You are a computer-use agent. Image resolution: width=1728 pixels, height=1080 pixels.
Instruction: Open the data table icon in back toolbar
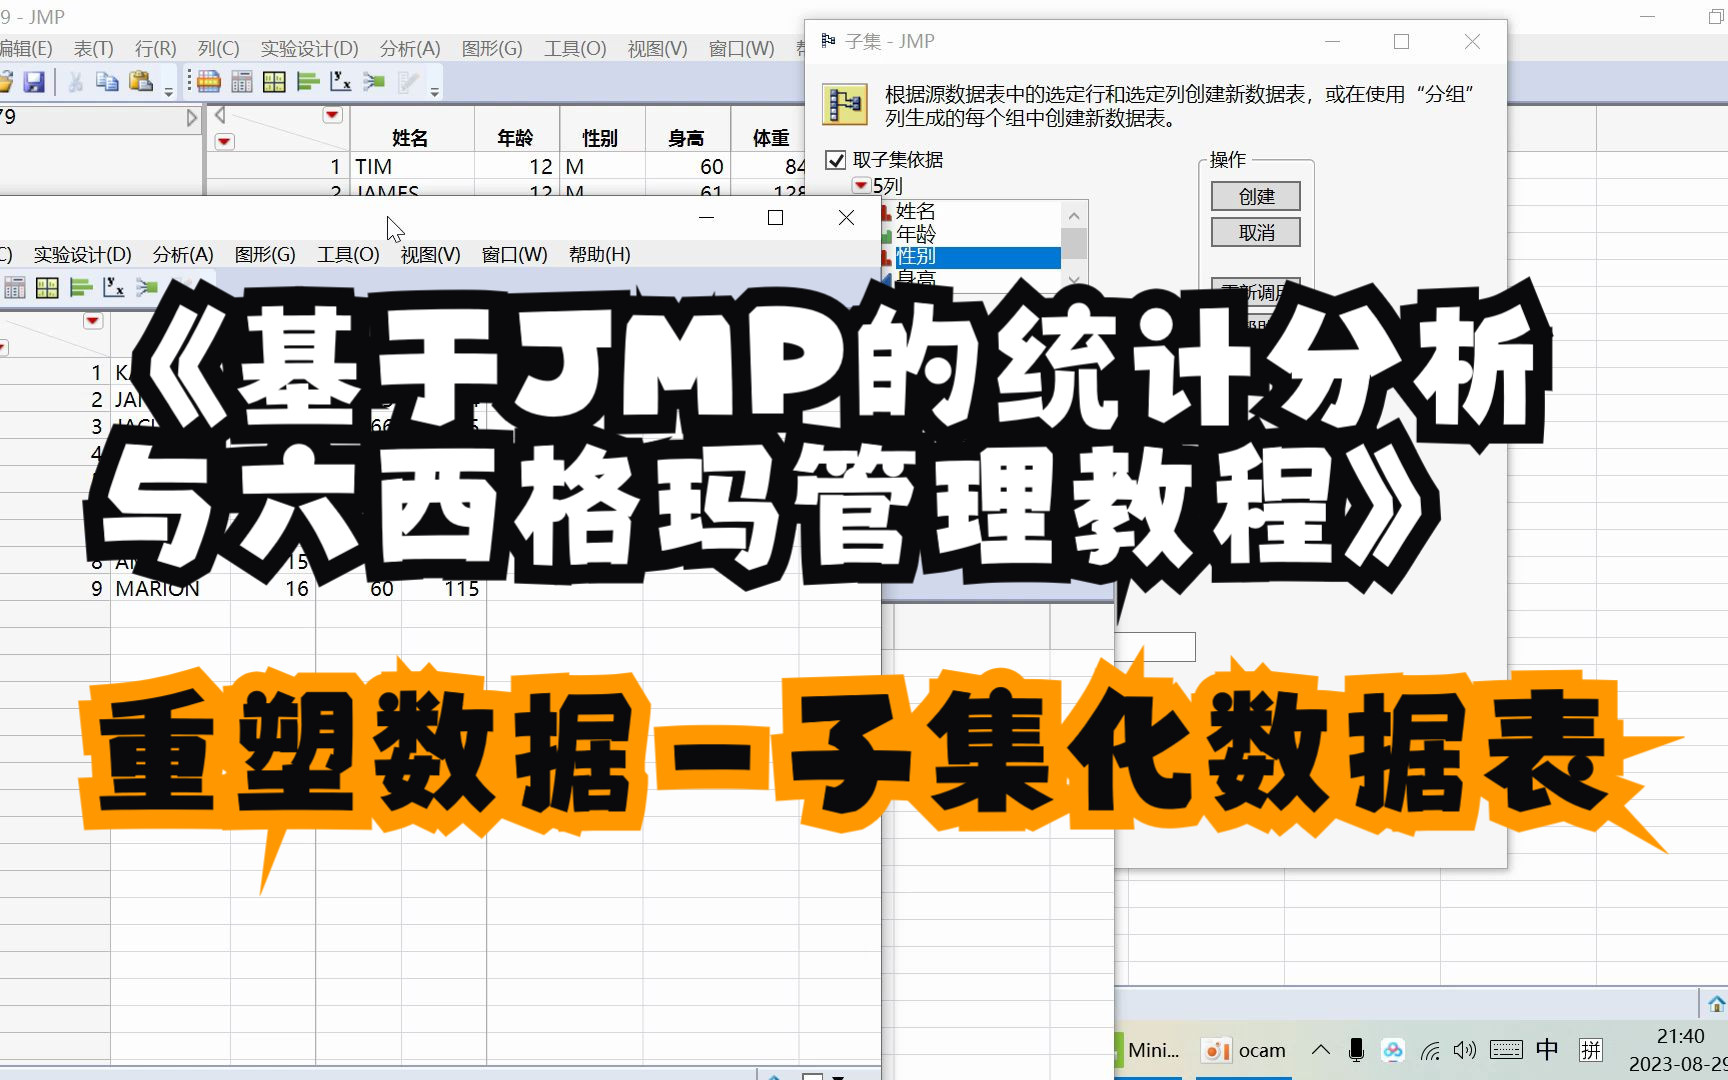point(209,82)
